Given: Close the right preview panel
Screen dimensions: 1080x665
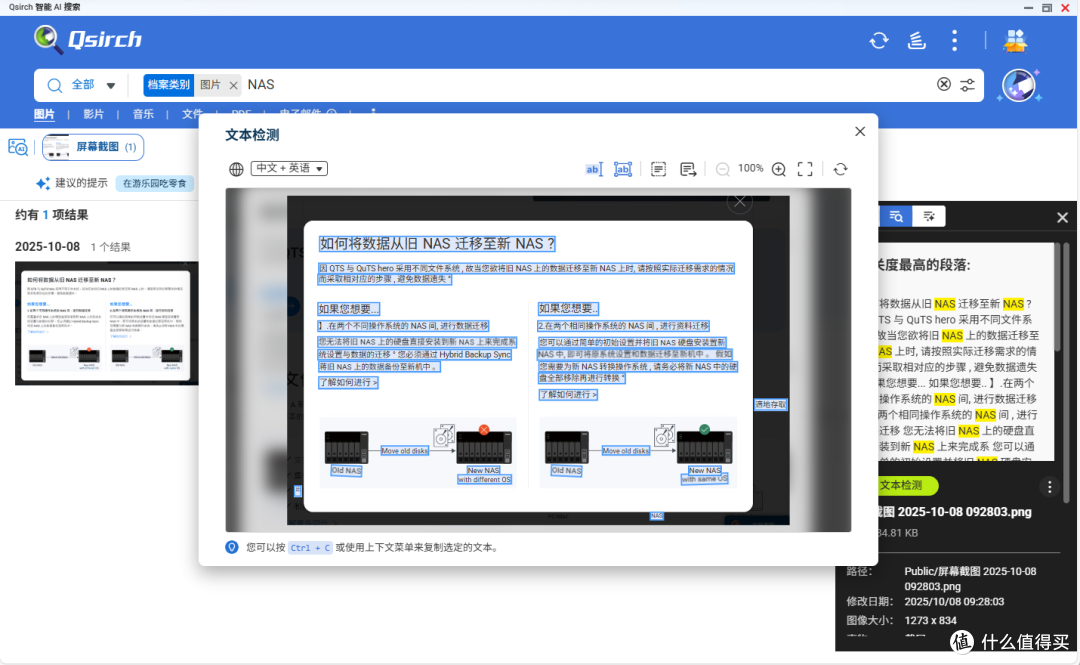Looking at the screenshot, I should (1062, 218).
